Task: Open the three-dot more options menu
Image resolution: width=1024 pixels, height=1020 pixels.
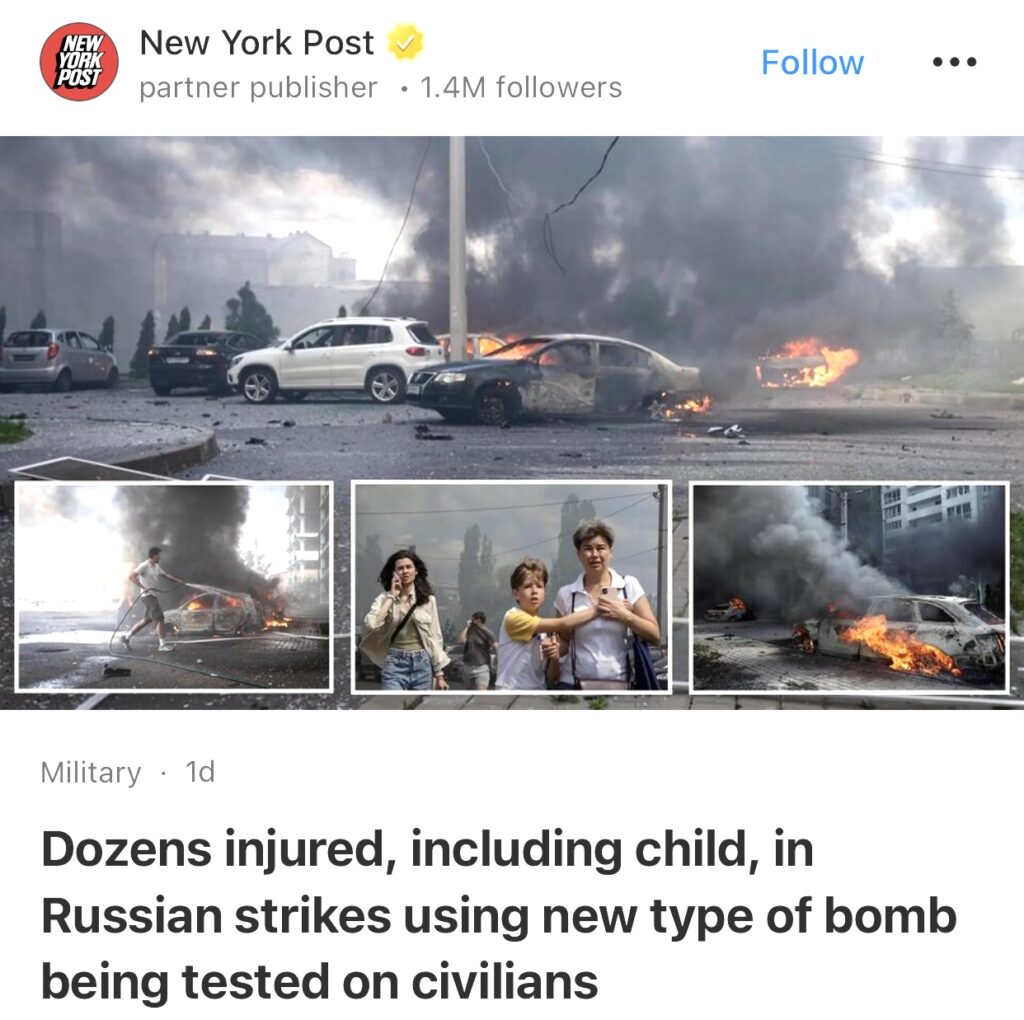Action: 954,62
